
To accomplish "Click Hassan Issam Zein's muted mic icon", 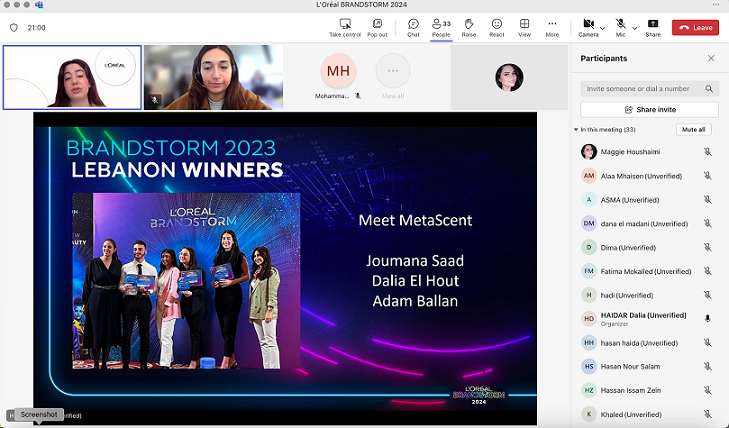I will pos(708,390).
